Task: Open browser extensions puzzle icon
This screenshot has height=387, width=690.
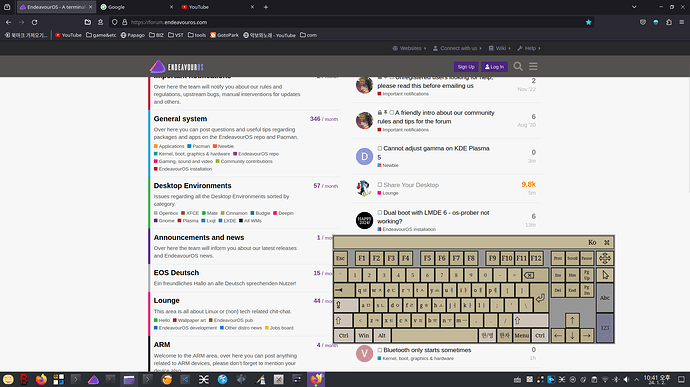Action: click(x=669, y=22)
